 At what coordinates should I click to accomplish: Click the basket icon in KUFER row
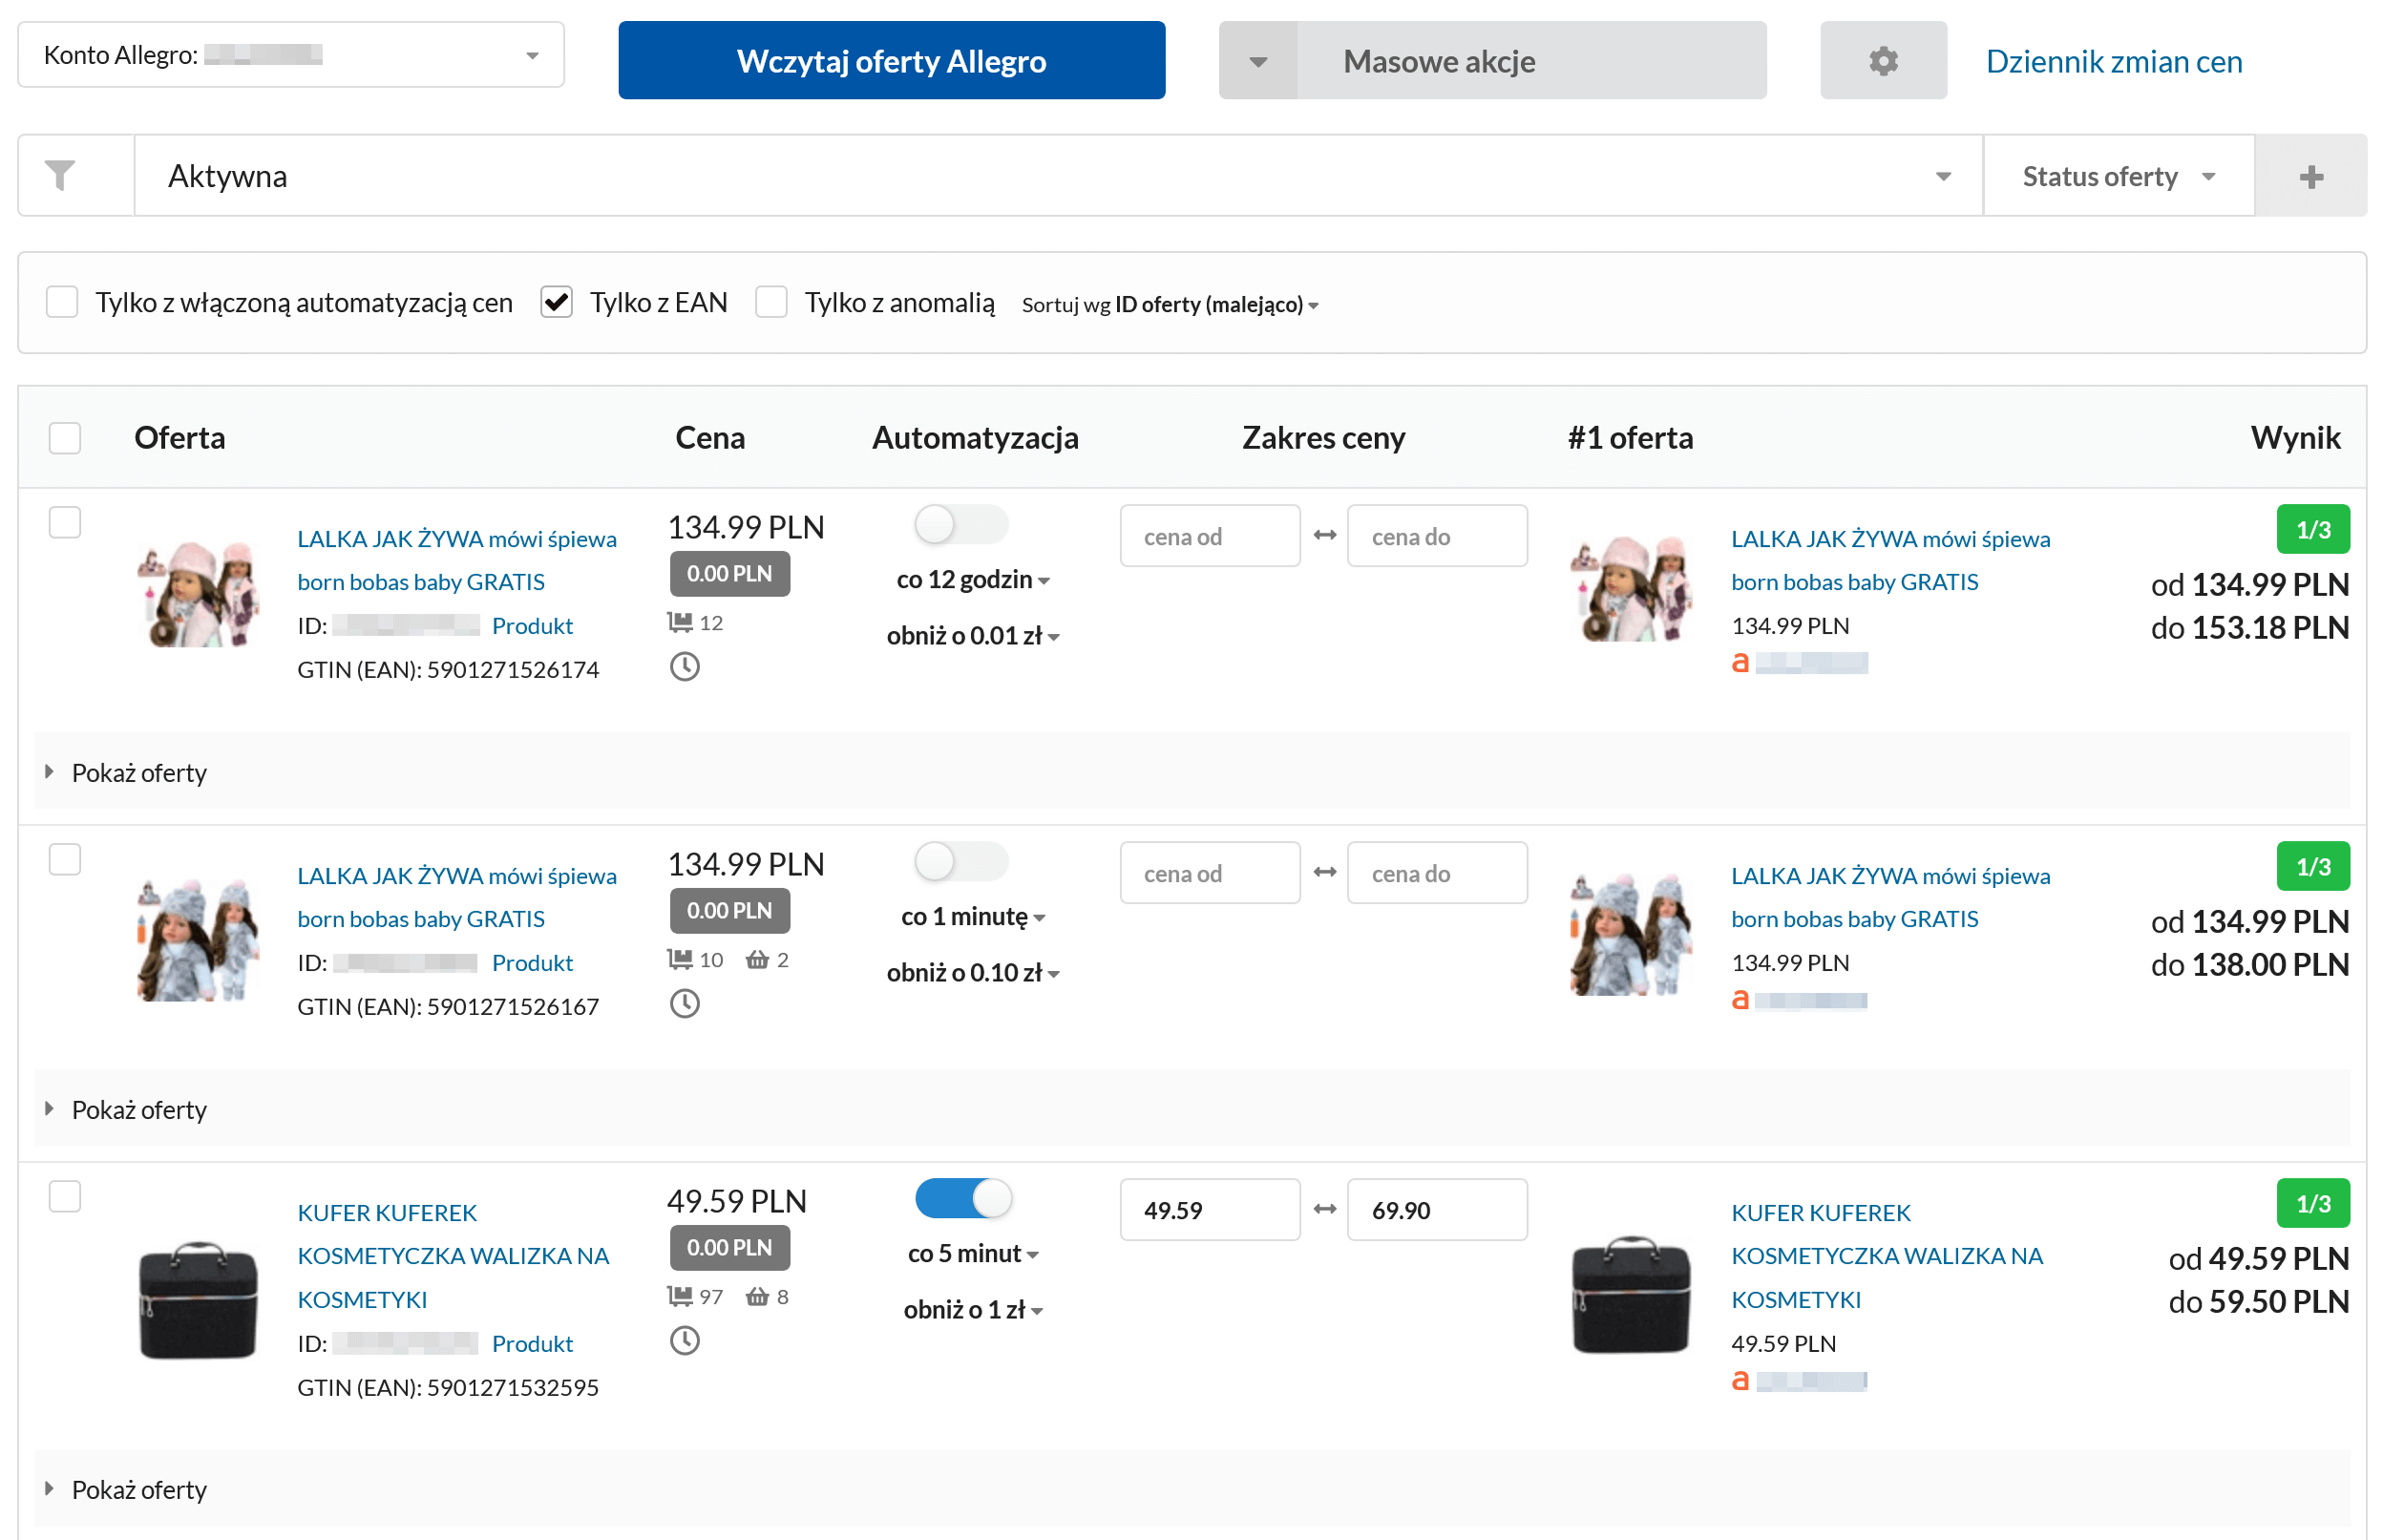tap(757, 1297)
